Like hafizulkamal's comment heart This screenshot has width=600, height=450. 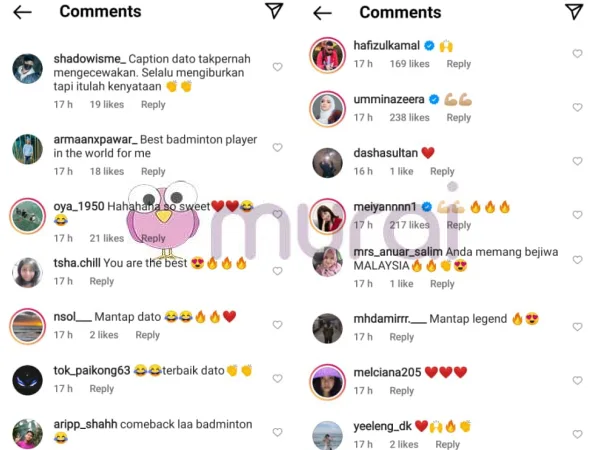(x=577, y=54)
